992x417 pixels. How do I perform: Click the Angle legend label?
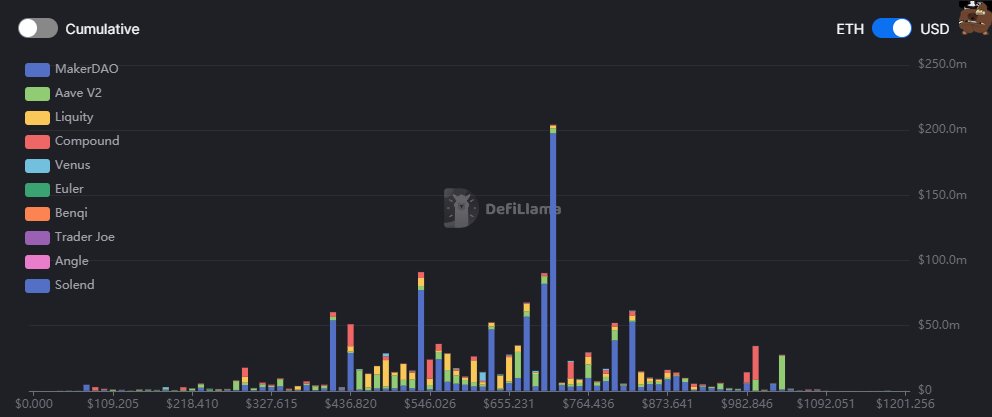click(72, 261)
